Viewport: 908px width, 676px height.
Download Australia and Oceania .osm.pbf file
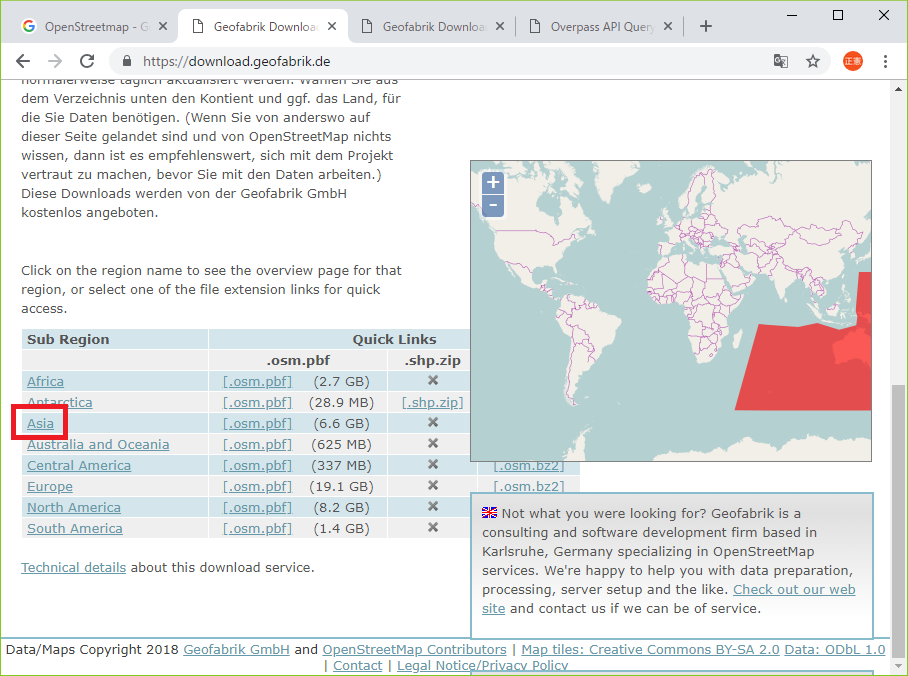pos(257,444)
